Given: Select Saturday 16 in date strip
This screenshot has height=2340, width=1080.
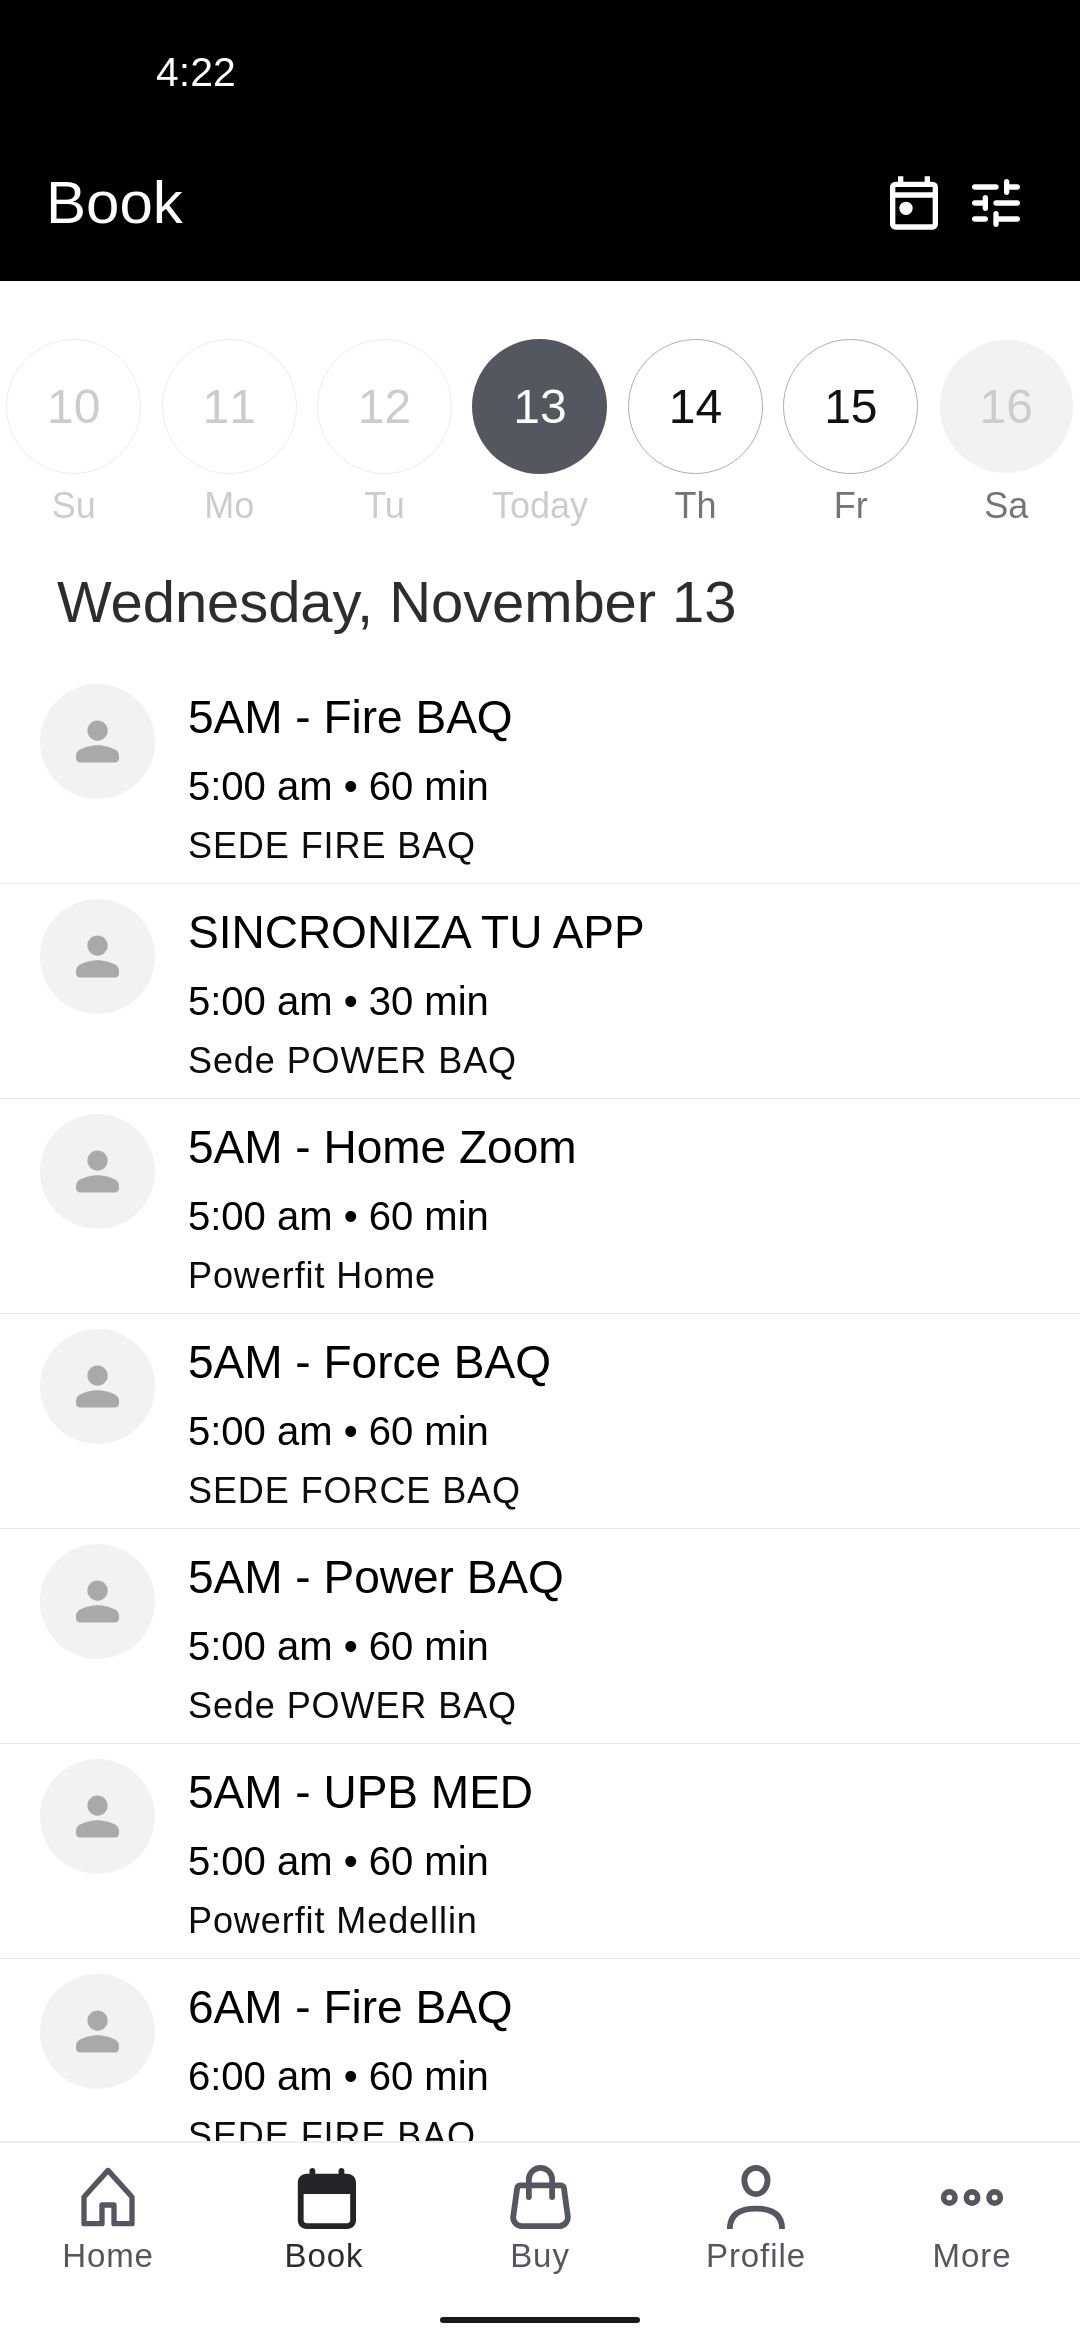Looking at the screenshot, I should point(1005,406).
